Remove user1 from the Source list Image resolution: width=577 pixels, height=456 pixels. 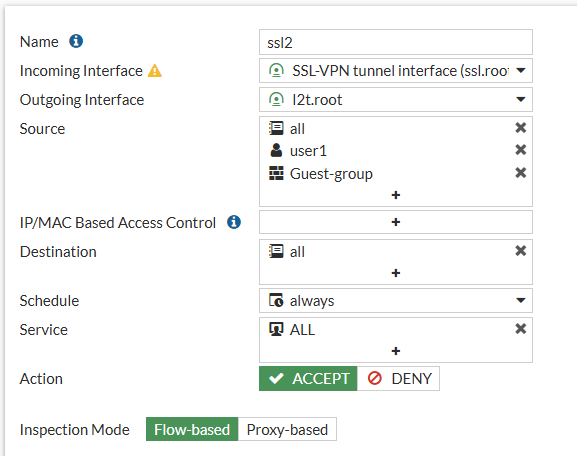(520, 150)
